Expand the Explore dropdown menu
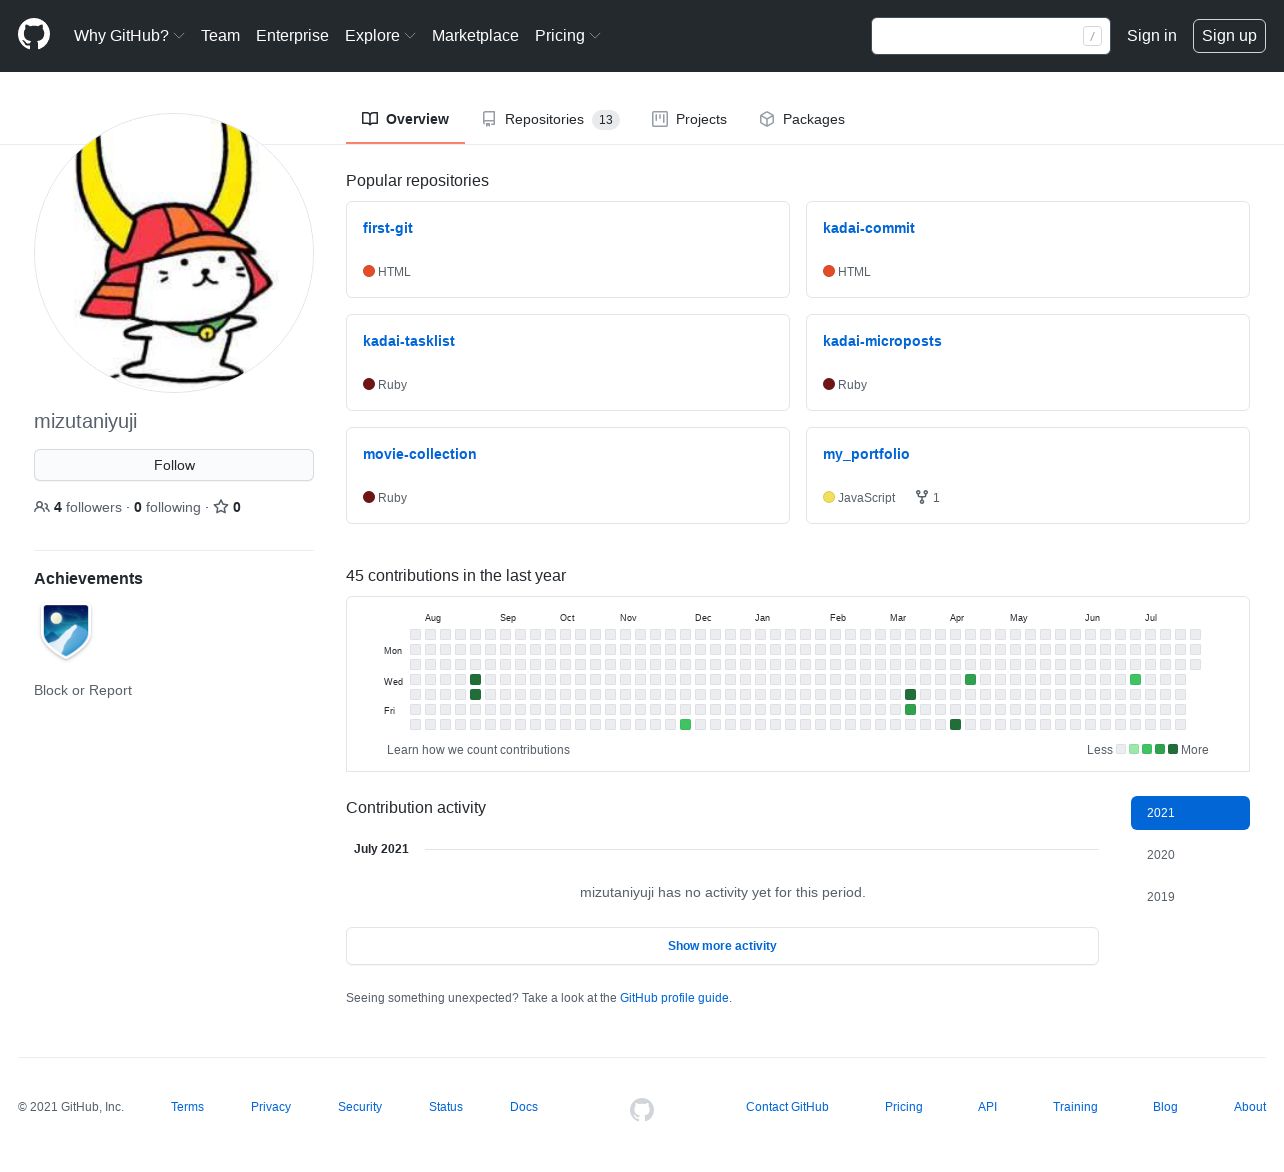The image size is (1284, 1172). tap(380, 35)
